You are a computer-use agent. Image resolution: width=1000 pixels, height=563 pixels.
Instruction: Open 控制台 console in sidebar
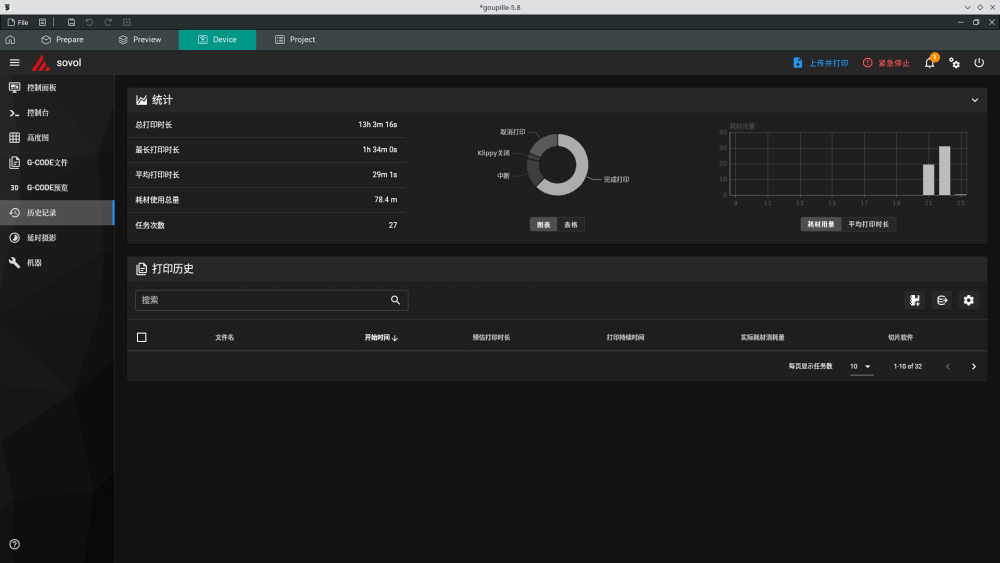coord(57,113)
